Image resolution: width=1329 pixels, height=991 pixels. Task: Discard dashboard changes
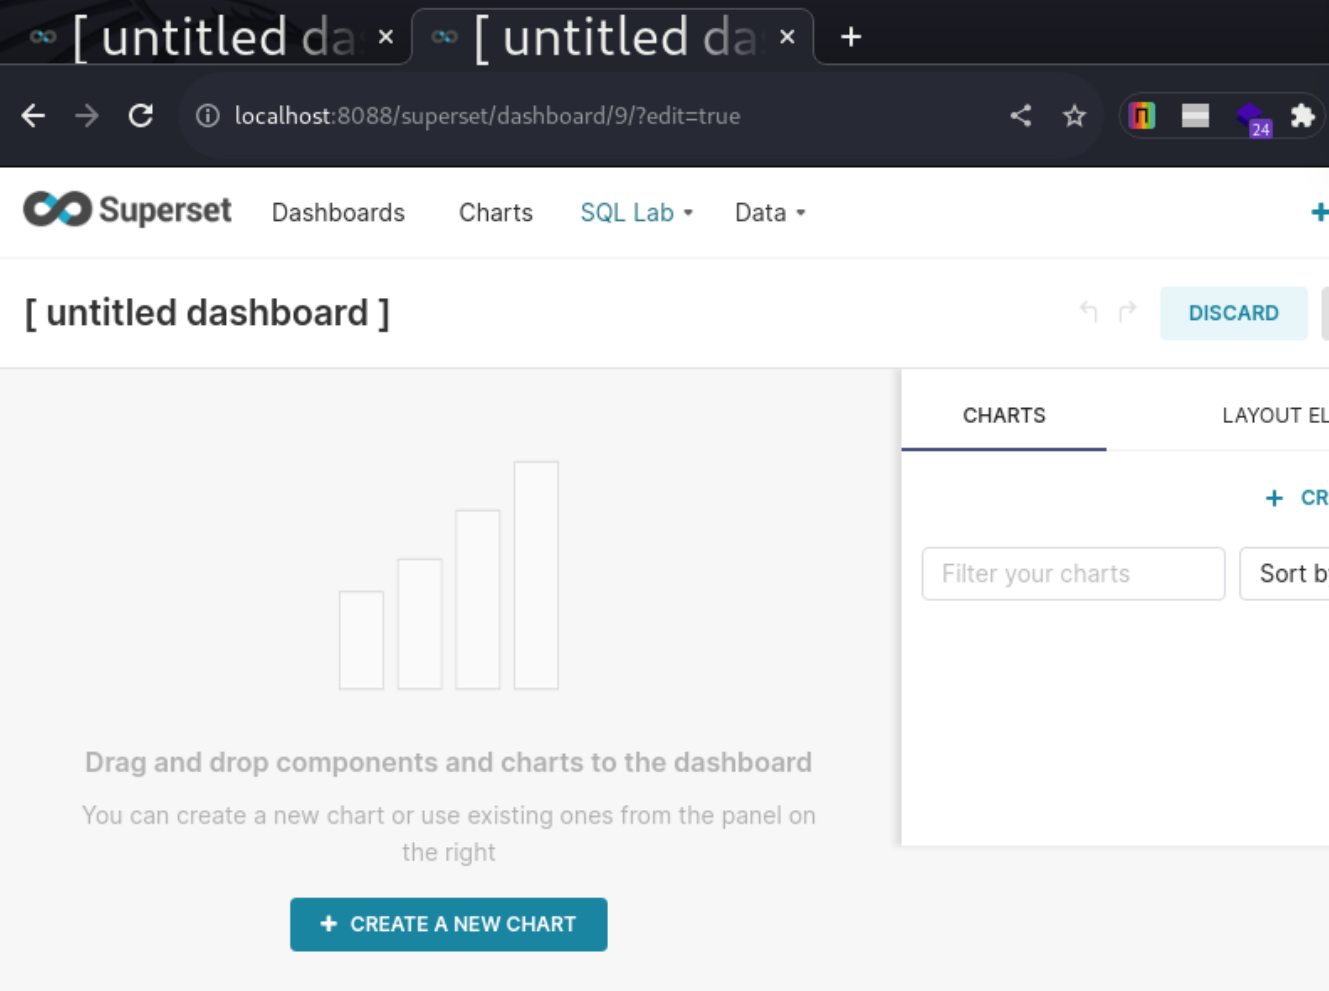coord(1233,313)
